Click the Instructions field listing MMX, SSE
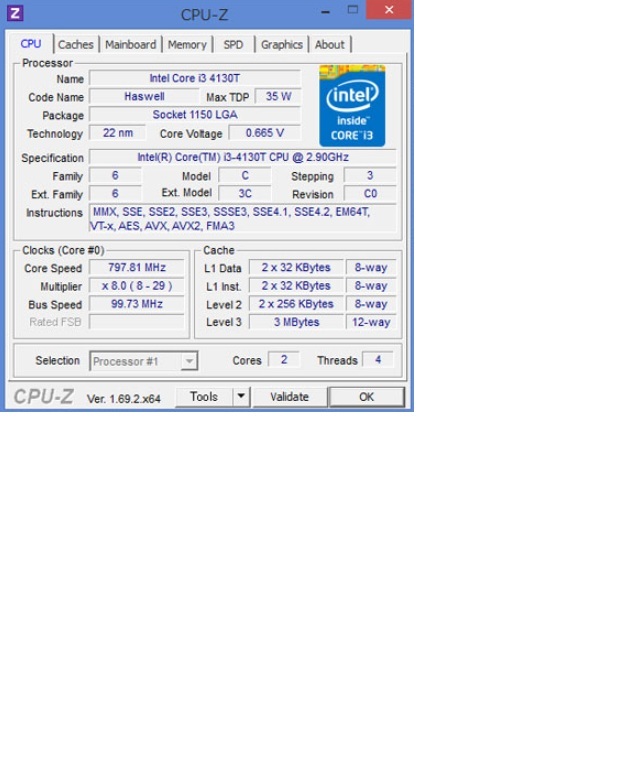Image resolution: width=621 pixels, height=784 pixels. click(x=242, y=218)
